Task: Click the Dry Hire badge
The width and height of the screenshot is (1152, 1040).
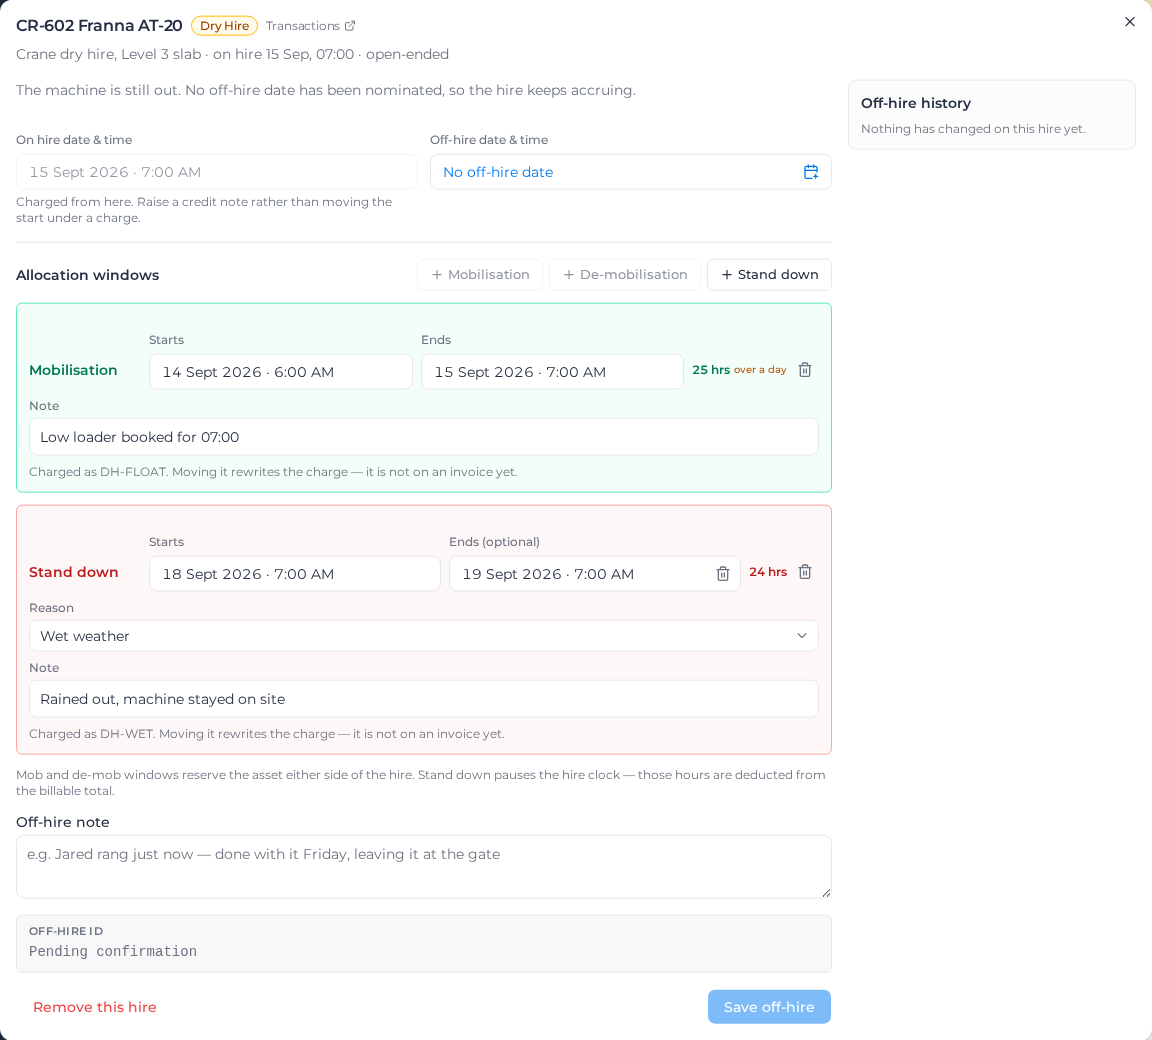Action: pos(224,26)
